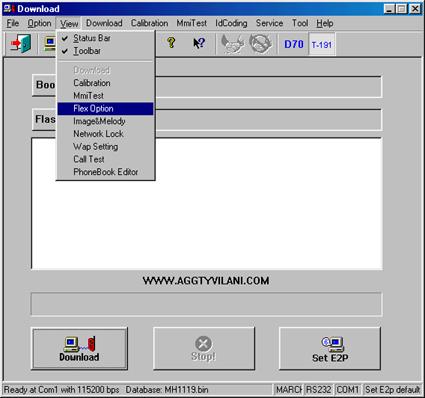This screenshot has height=398, width=425.
Task: Click the COM1 status bar entry
Action: 348,389
